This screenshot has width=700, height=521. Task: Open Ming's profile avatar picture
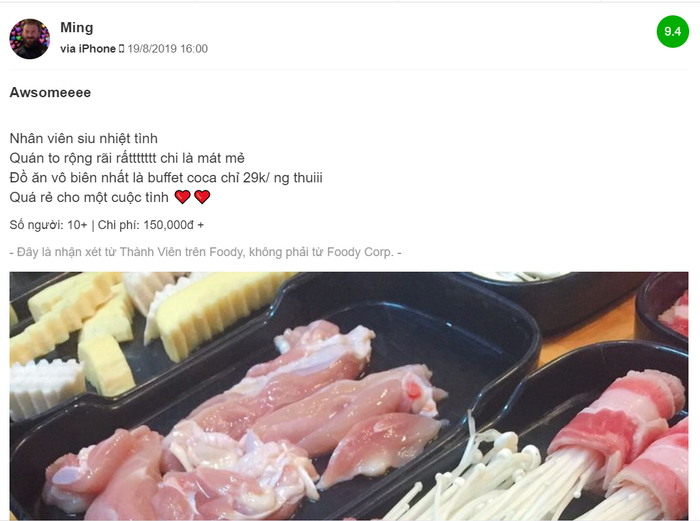coord(29,38)
